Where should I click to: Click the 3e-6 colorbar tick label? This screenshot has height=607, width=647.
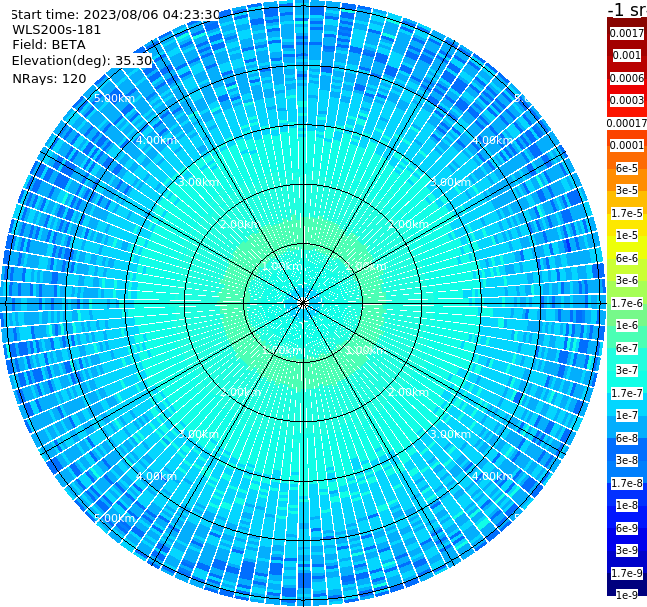click(627, 280)
